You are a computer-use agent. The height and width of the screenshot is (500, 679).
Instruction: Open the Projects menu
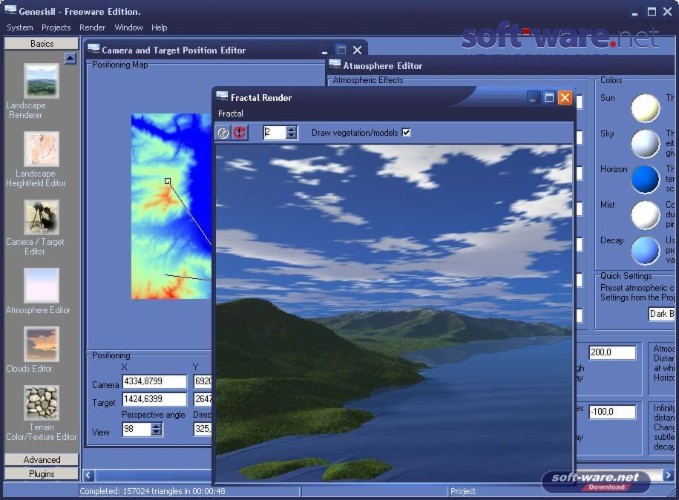(x=56, y=28)
